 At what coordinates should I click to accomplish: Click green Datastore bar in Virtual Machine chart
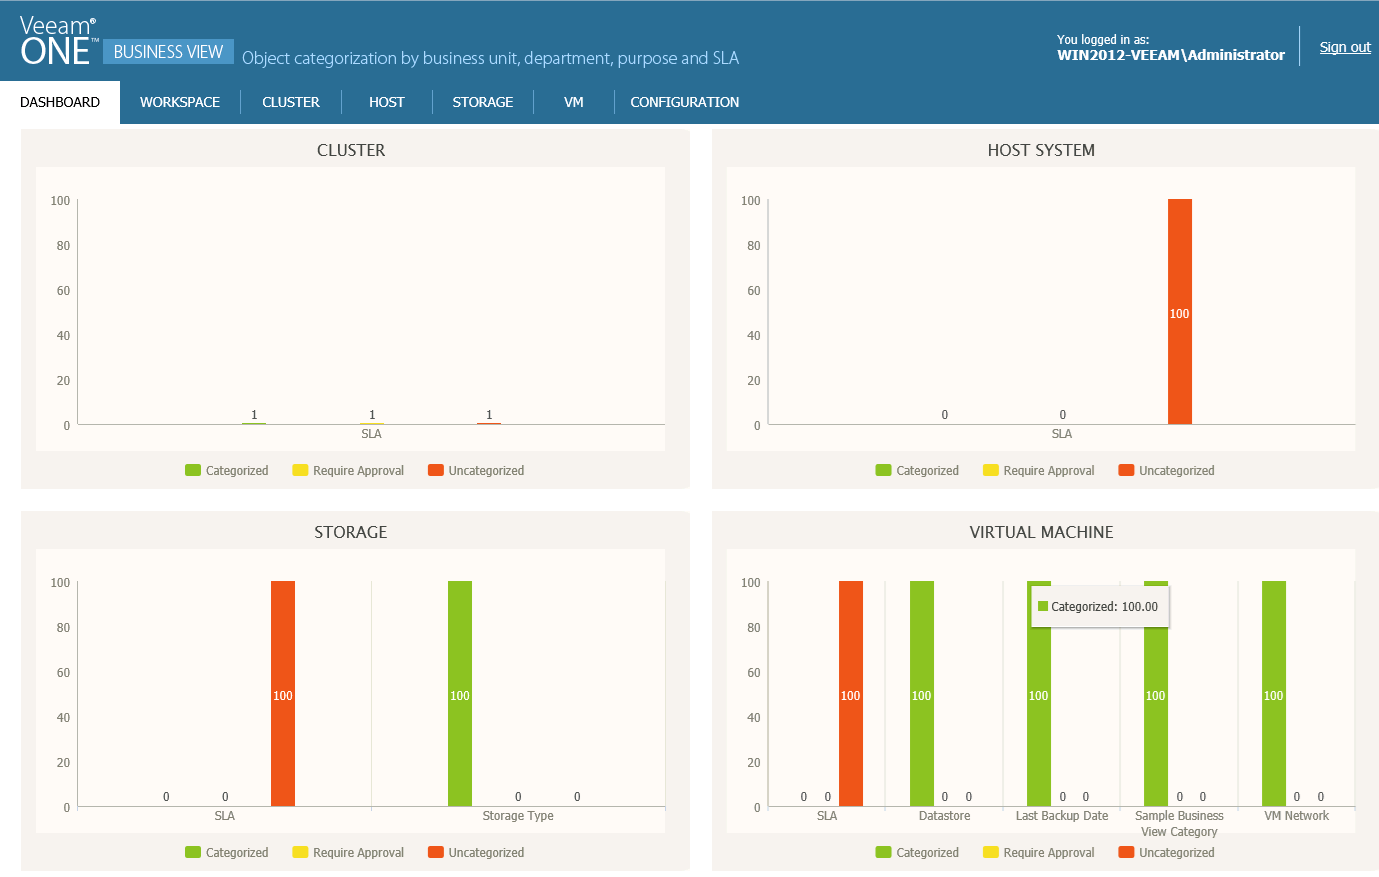922,694
